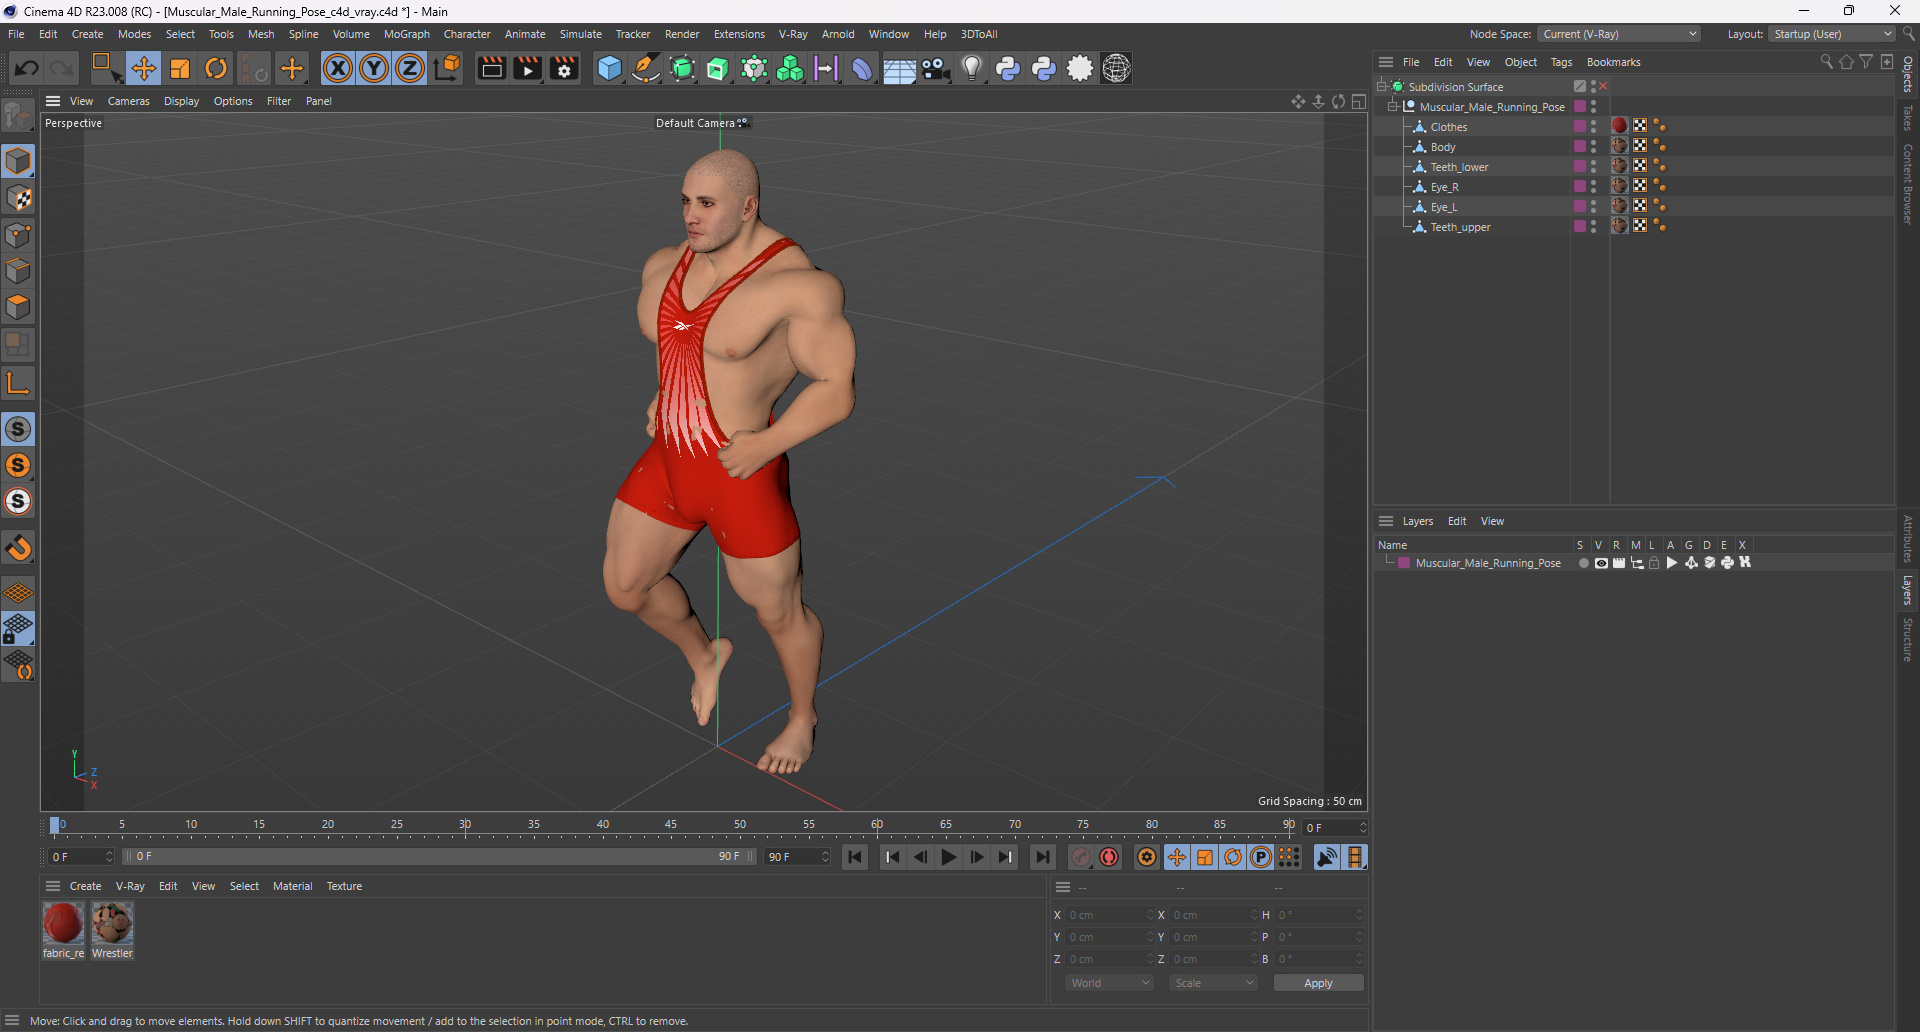Toggle layer visibility eye for Muscular_Male_Running_Pose
Screen dimensions: 1920x1032
1601,563
